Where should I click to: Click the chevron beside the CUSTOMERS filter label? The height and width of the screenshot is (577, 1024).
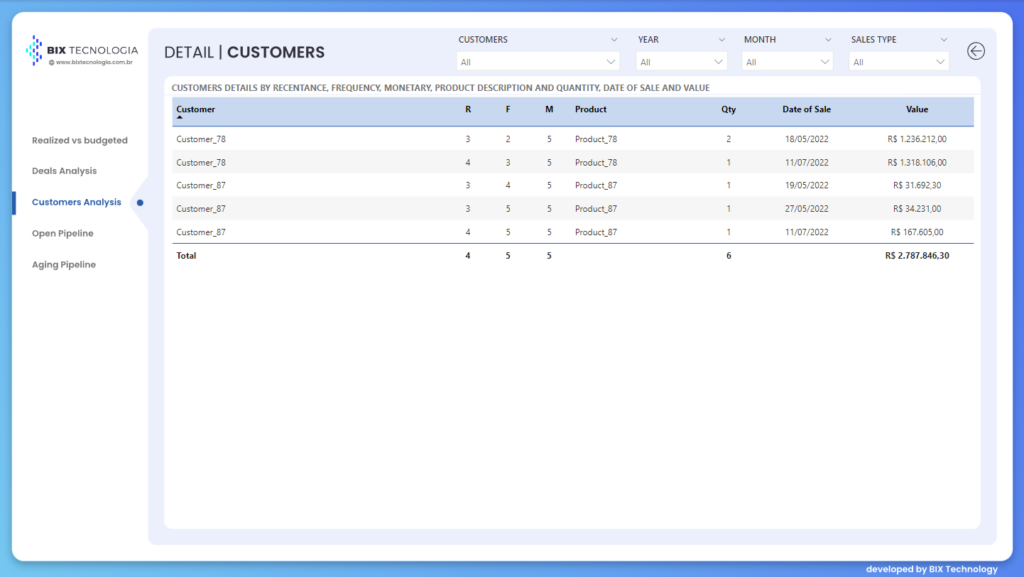click(x=613, y=40)
